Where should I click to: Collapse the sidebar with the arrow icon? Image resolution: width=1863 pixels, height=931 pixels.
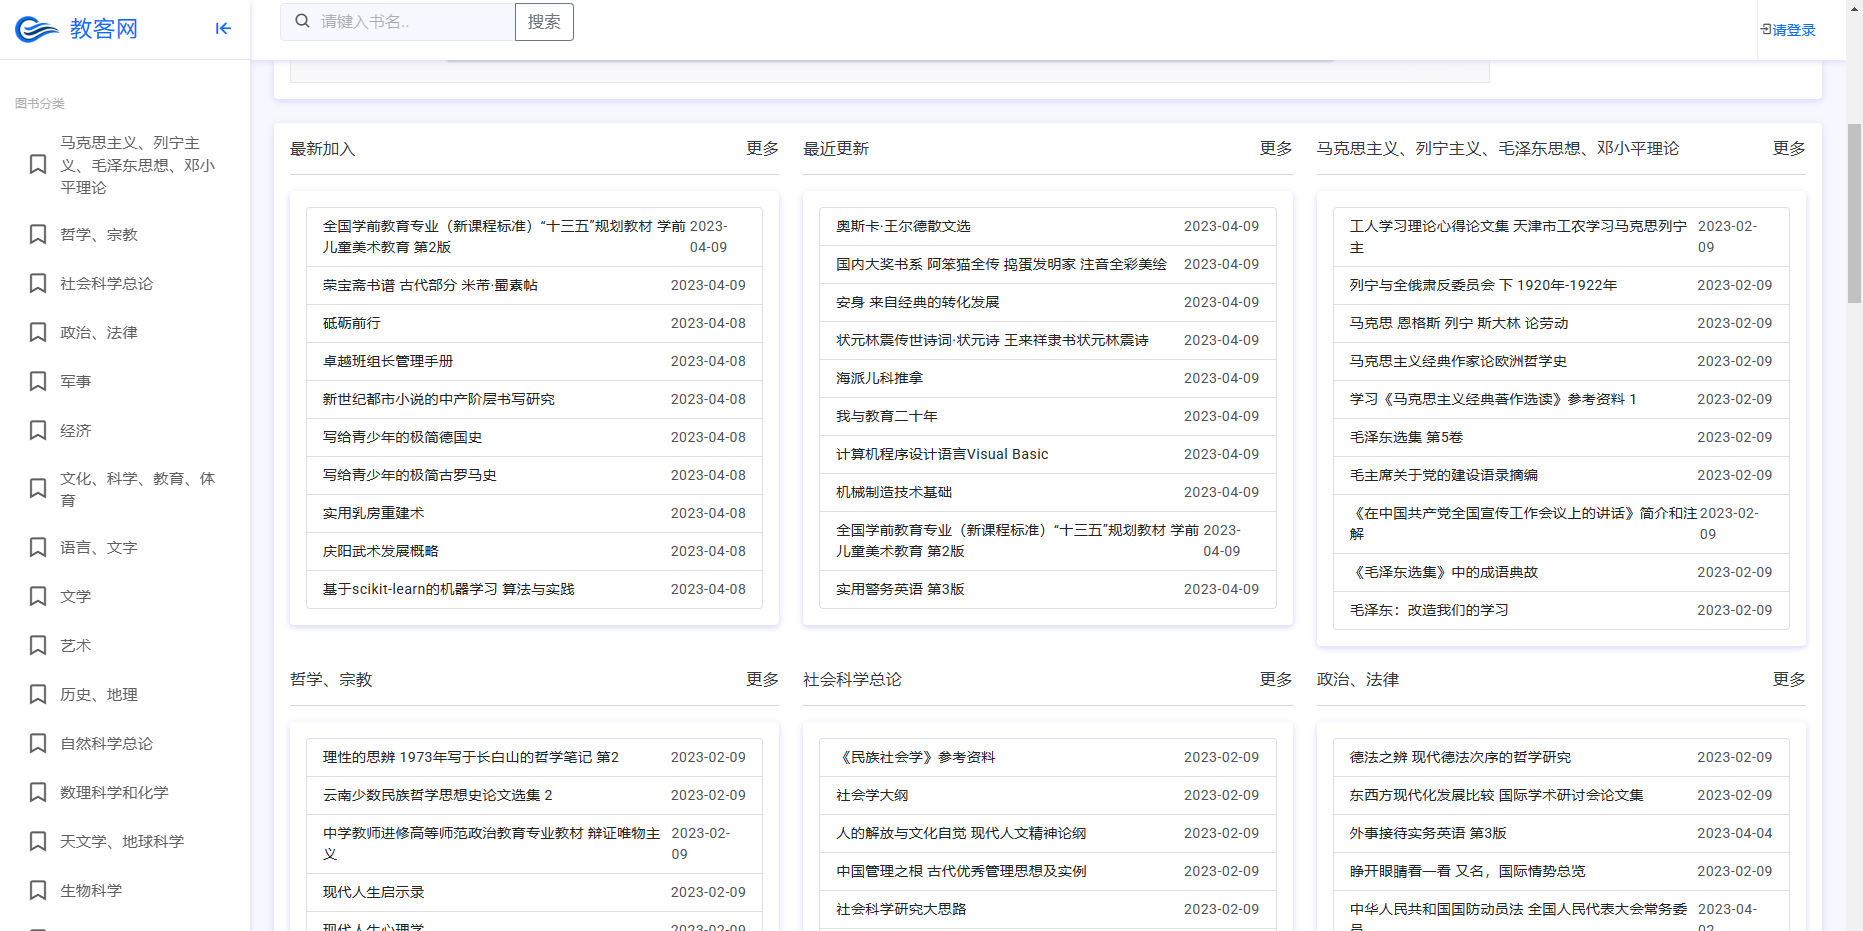tap(223, 29)
